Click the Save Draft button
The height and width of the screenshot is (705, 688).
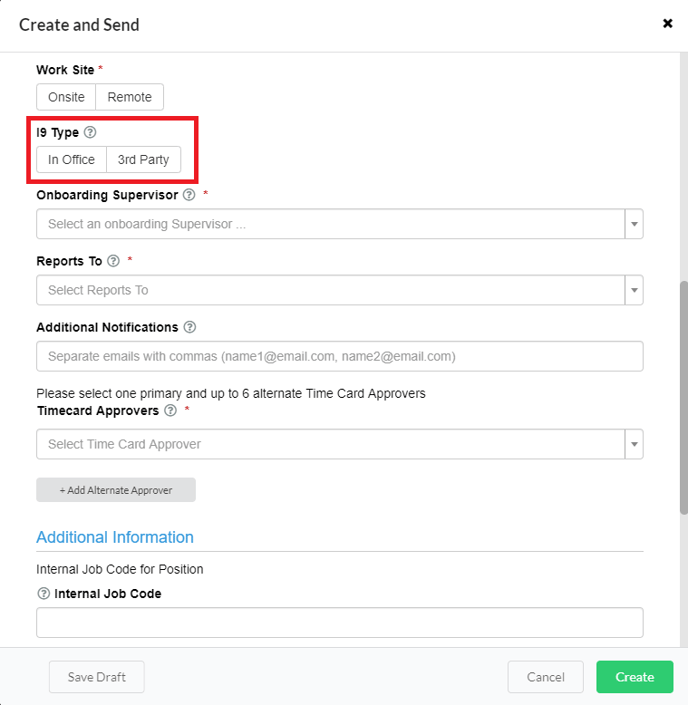pyautogui.click(x=96, y=677)
